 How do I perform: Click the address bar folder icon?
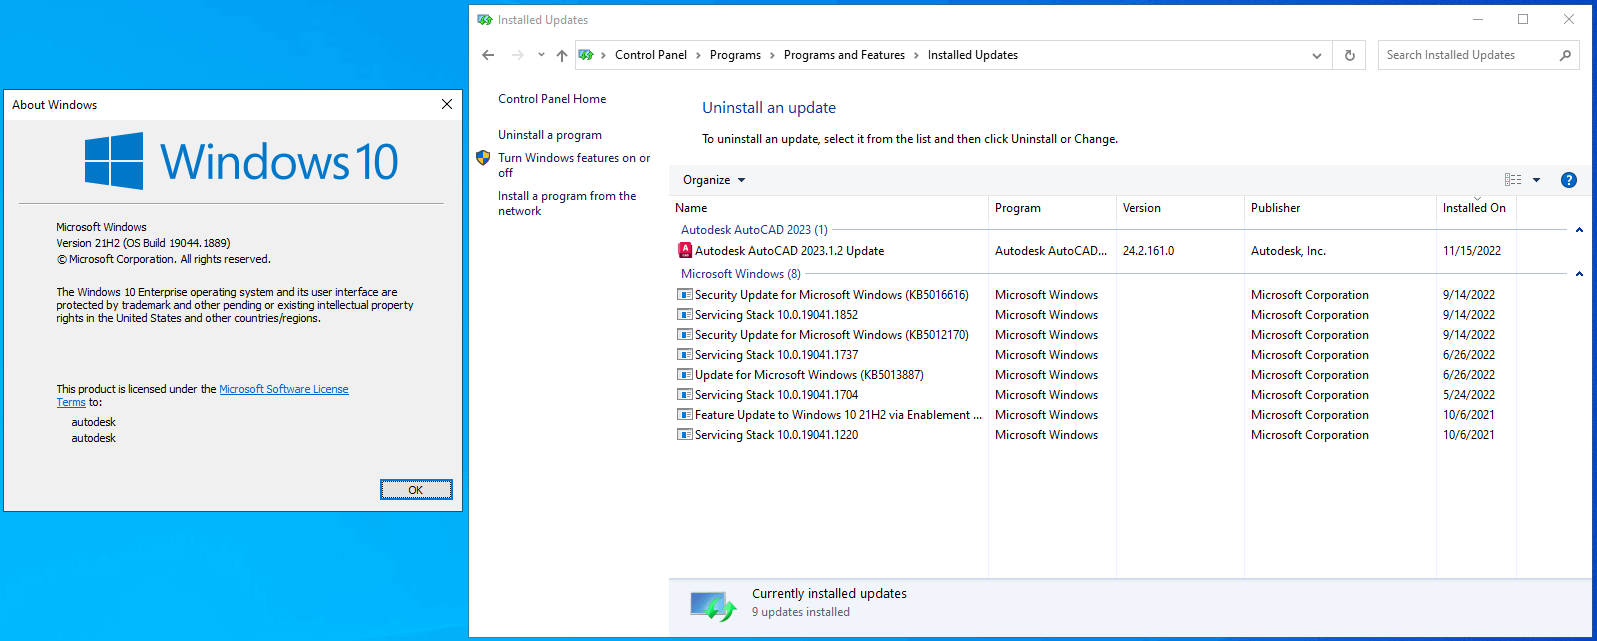click(x=586, y=55)
